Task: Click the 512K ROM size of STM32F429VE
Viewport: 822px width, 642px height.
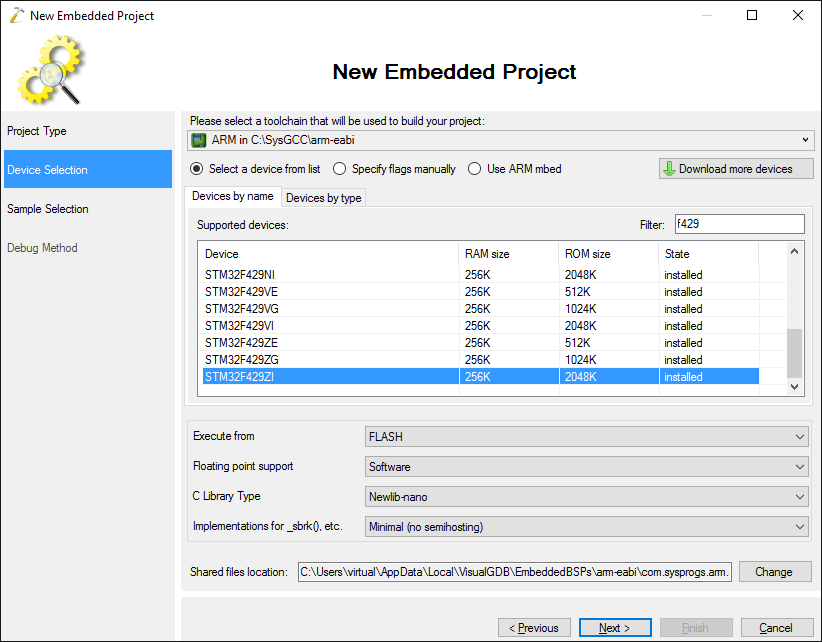Action: pyautogui.click(x=578, y=292)
